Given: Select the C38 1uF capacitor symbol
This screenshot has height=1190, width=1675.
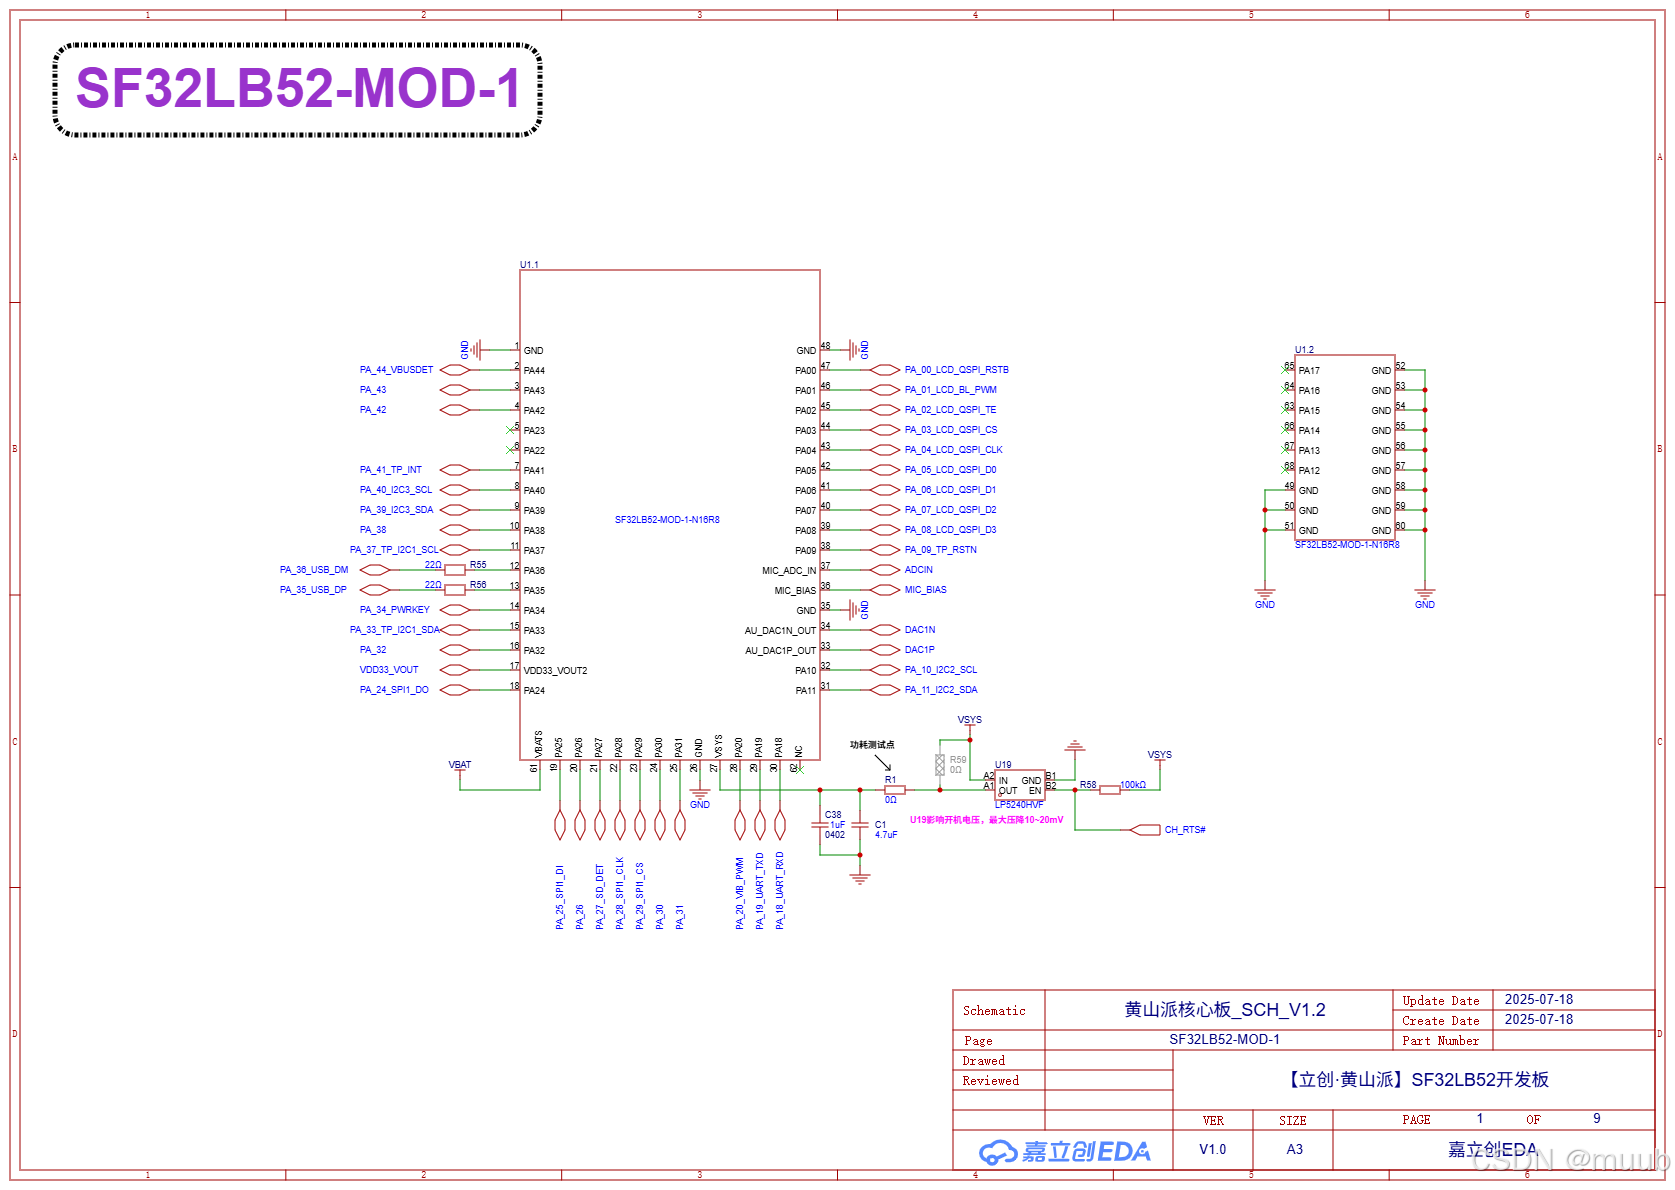Looking at the screenshot, I should pos(820,825).
